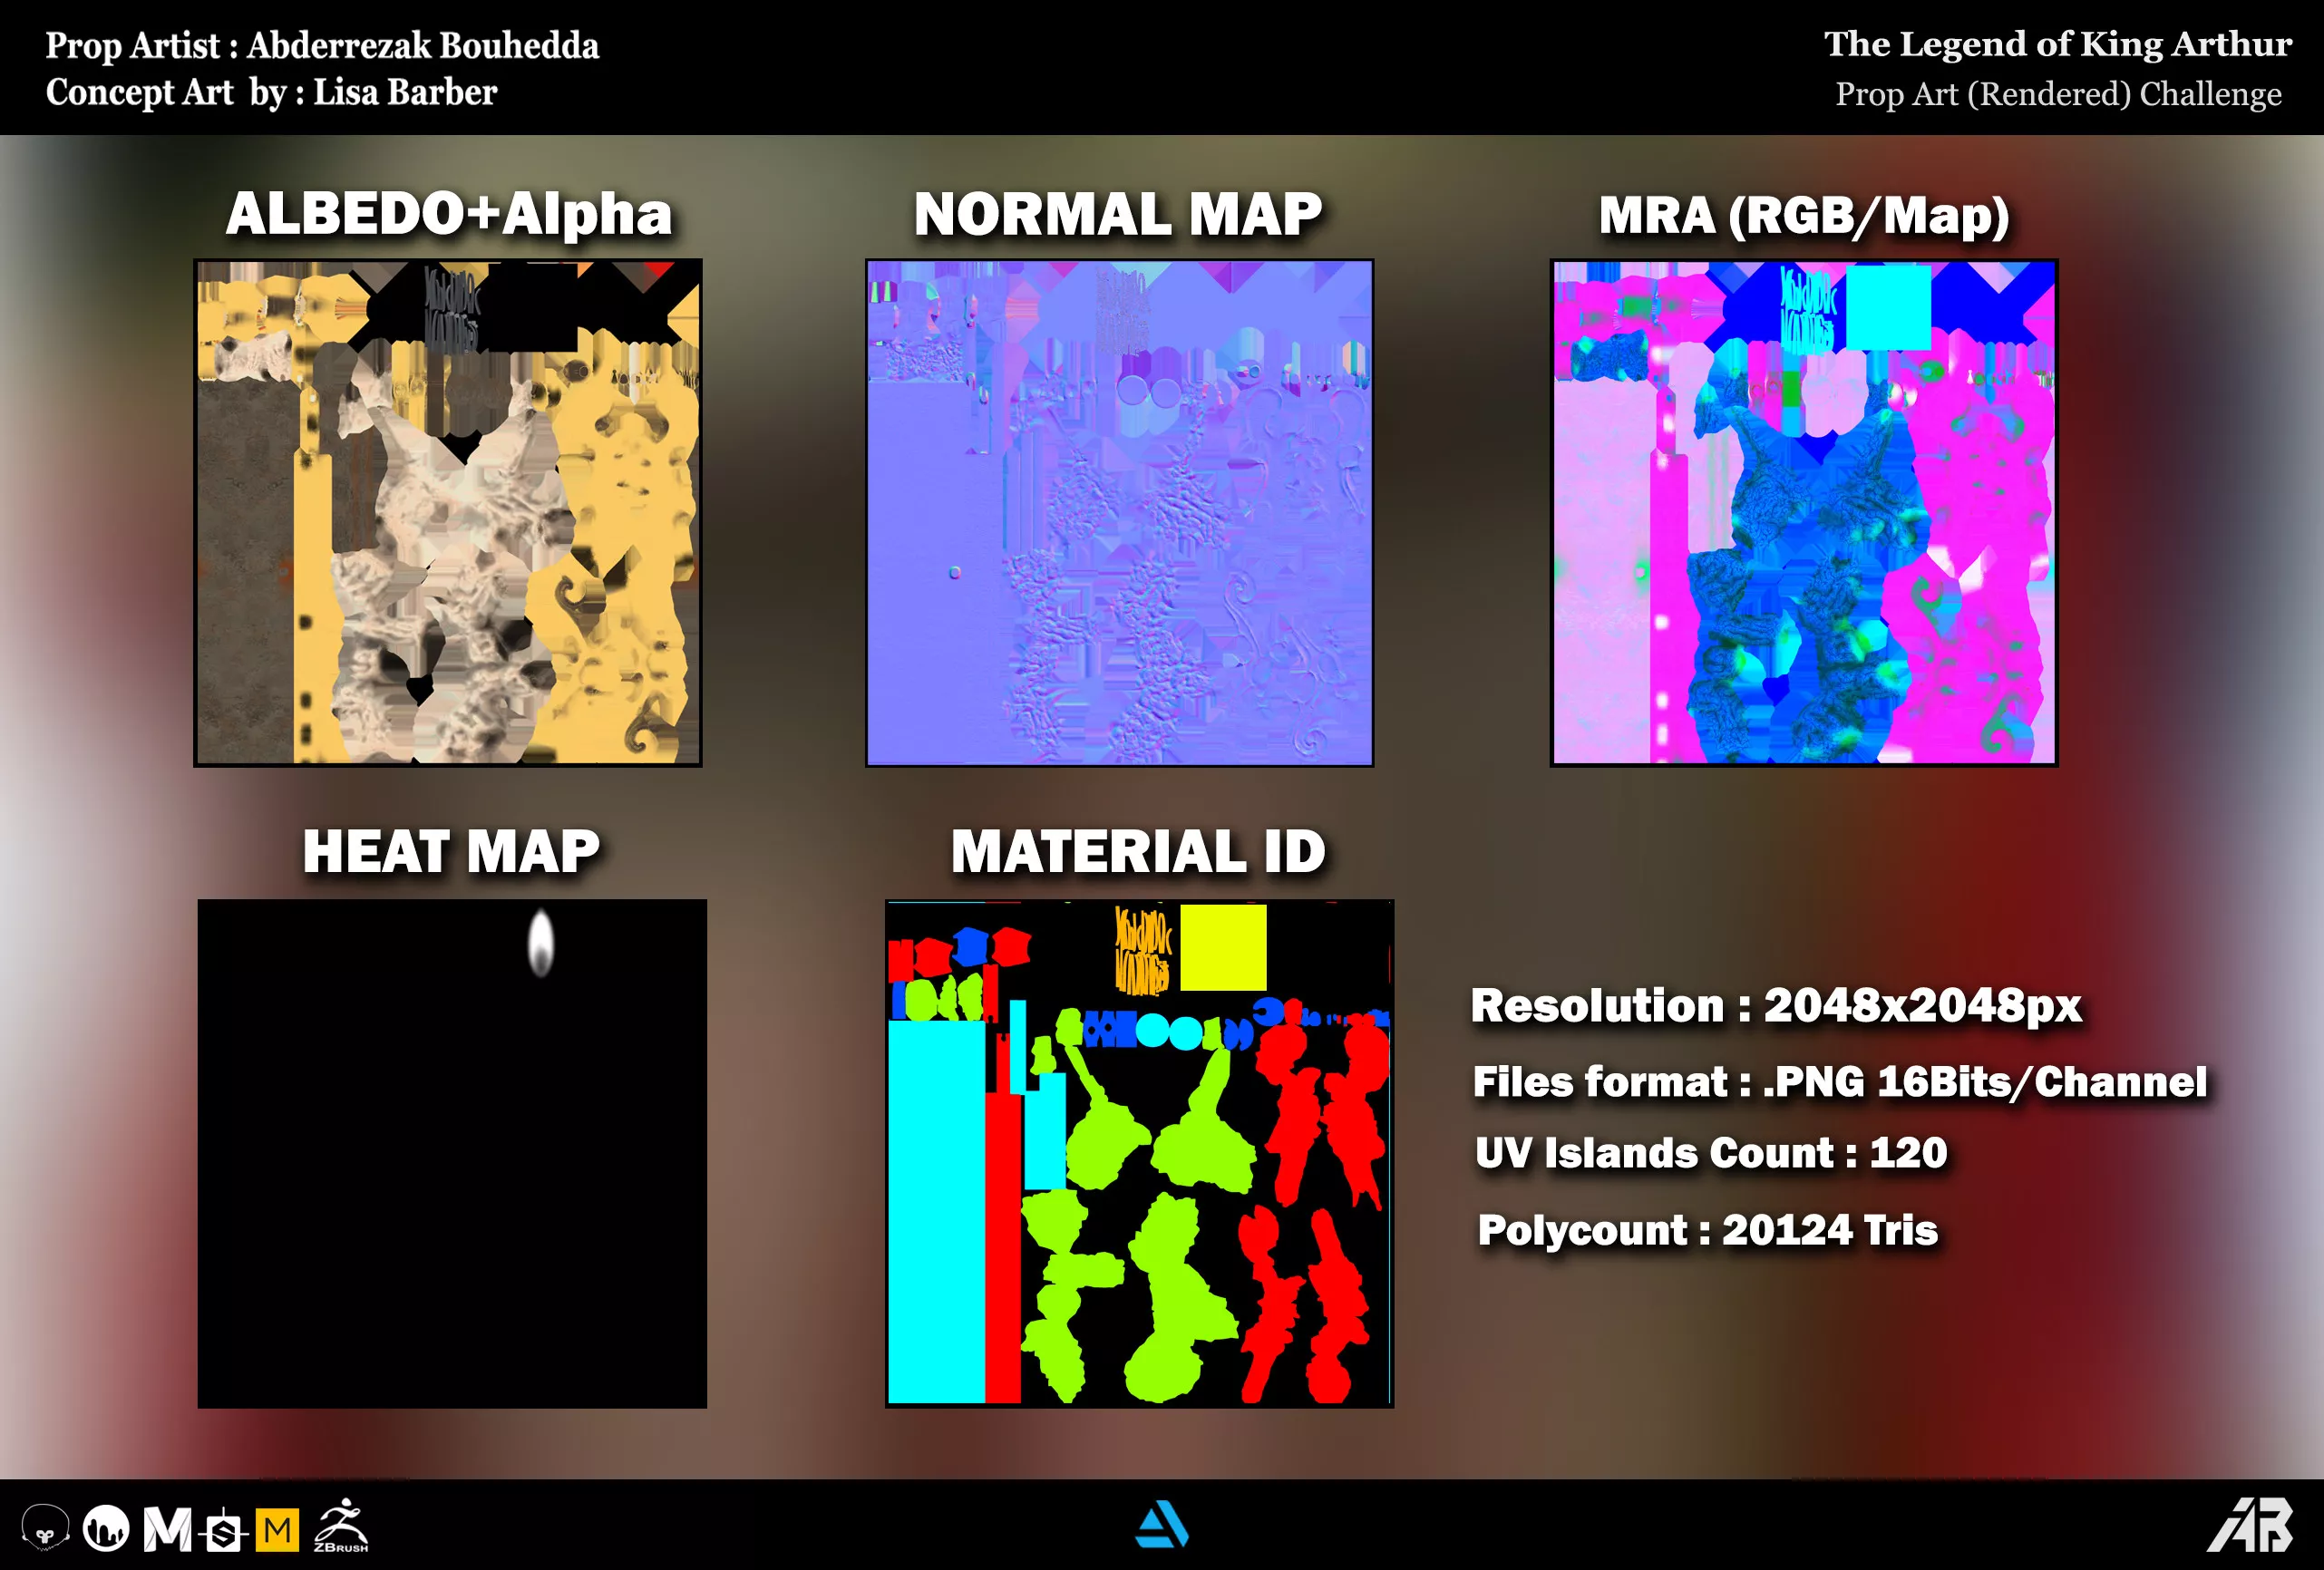Click the blue ArtStation logo
The width and height of the screenshot is (2324, 1570).
(1161, 1525)
